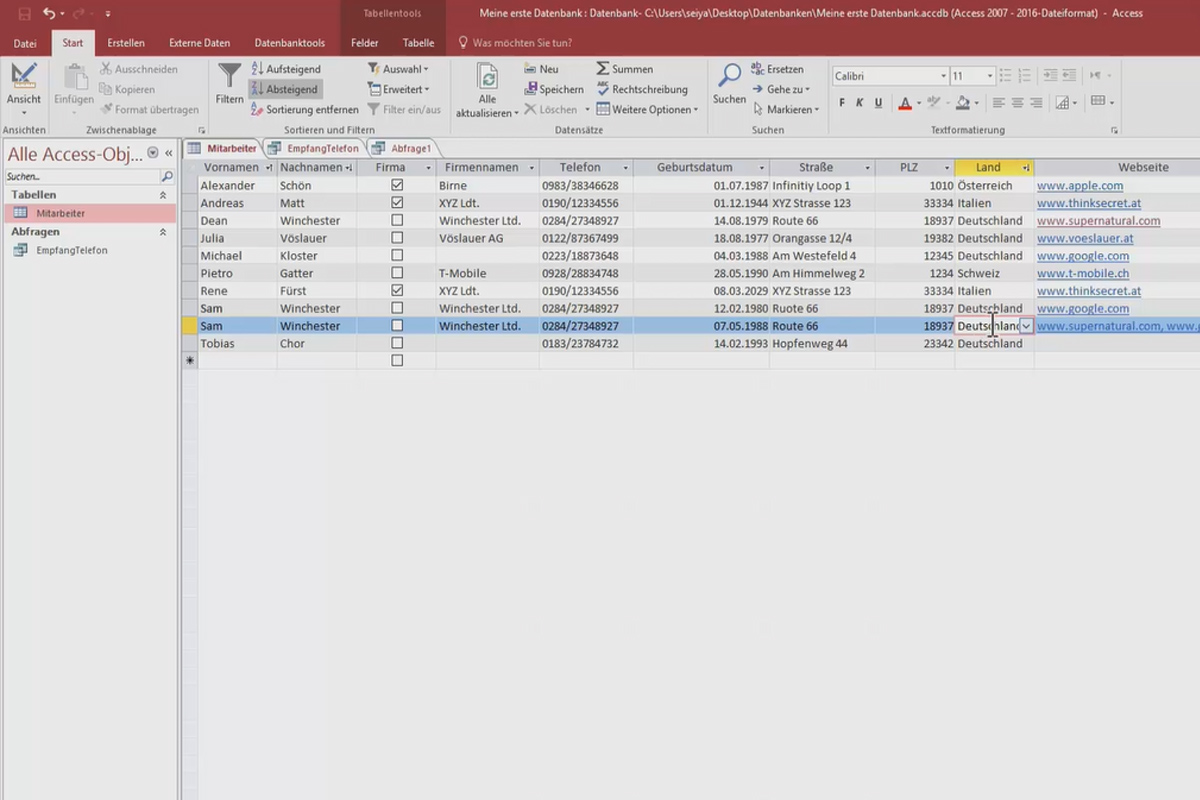Uncheck Firma checkbox for Rene Fürst
Screen dimensions: 1200x800
[x=397, y=291]
